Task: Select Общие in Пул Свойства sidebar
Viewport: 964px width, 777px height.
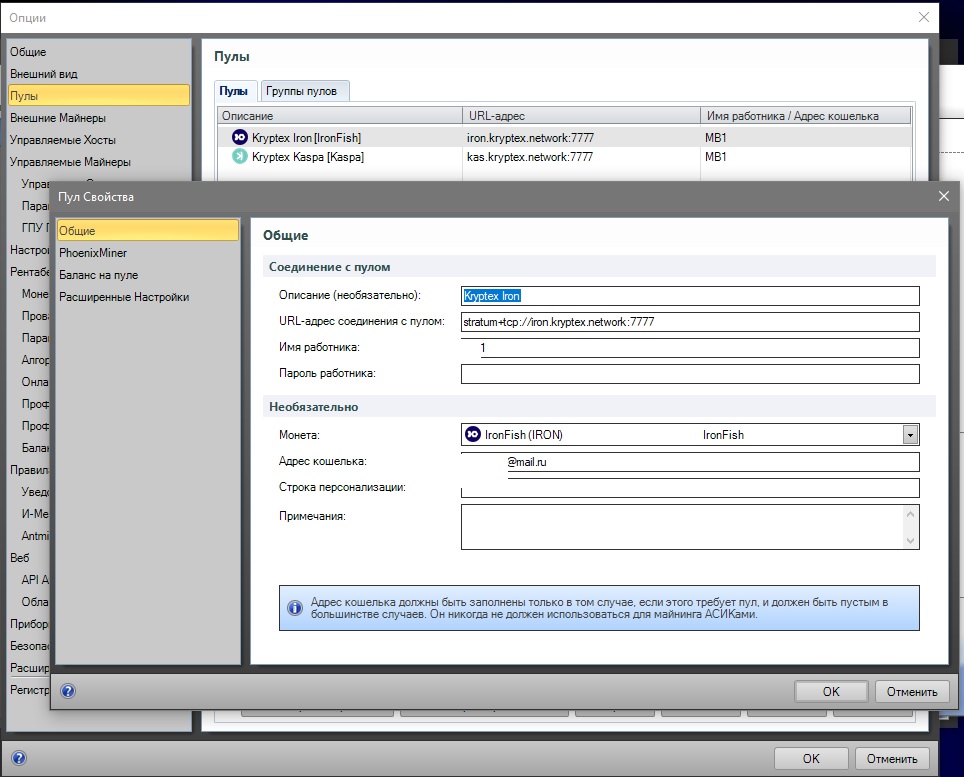Action: [x=148, y=231]
